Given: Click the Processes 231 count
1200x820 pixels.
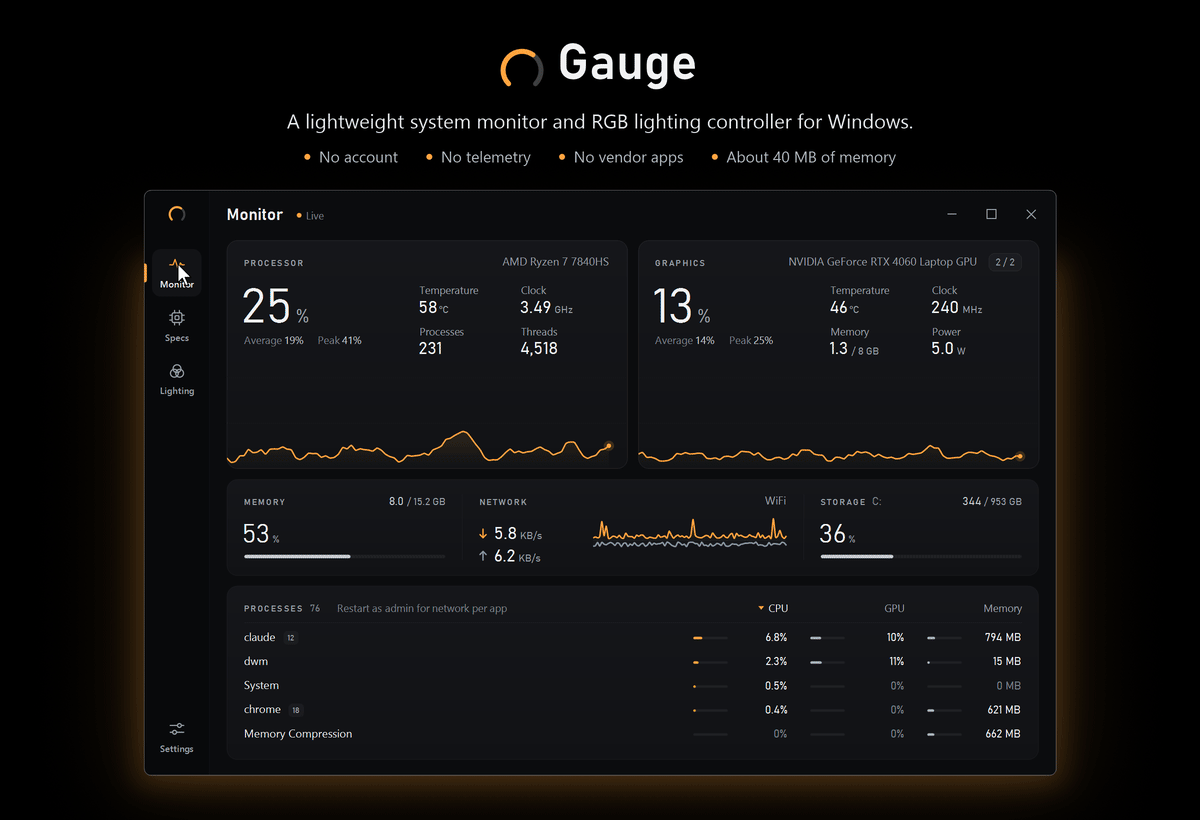Looking at the screenshot, I should 431,349.
